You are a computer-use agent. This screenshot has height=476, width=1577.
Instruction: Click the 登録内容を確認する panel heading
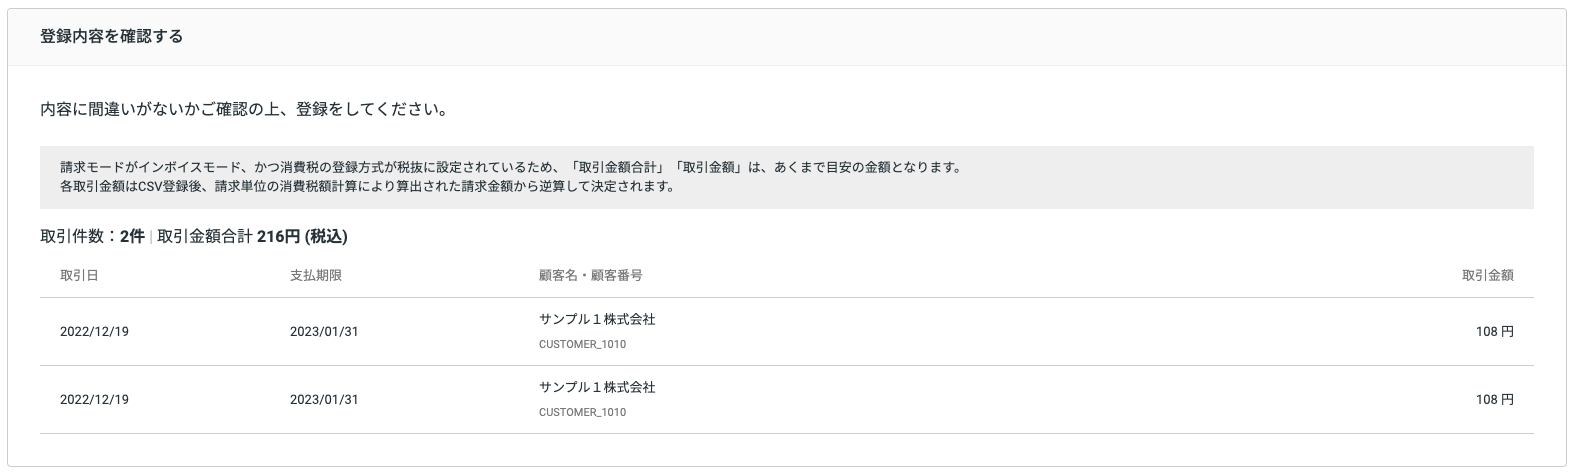pos(111,37)
